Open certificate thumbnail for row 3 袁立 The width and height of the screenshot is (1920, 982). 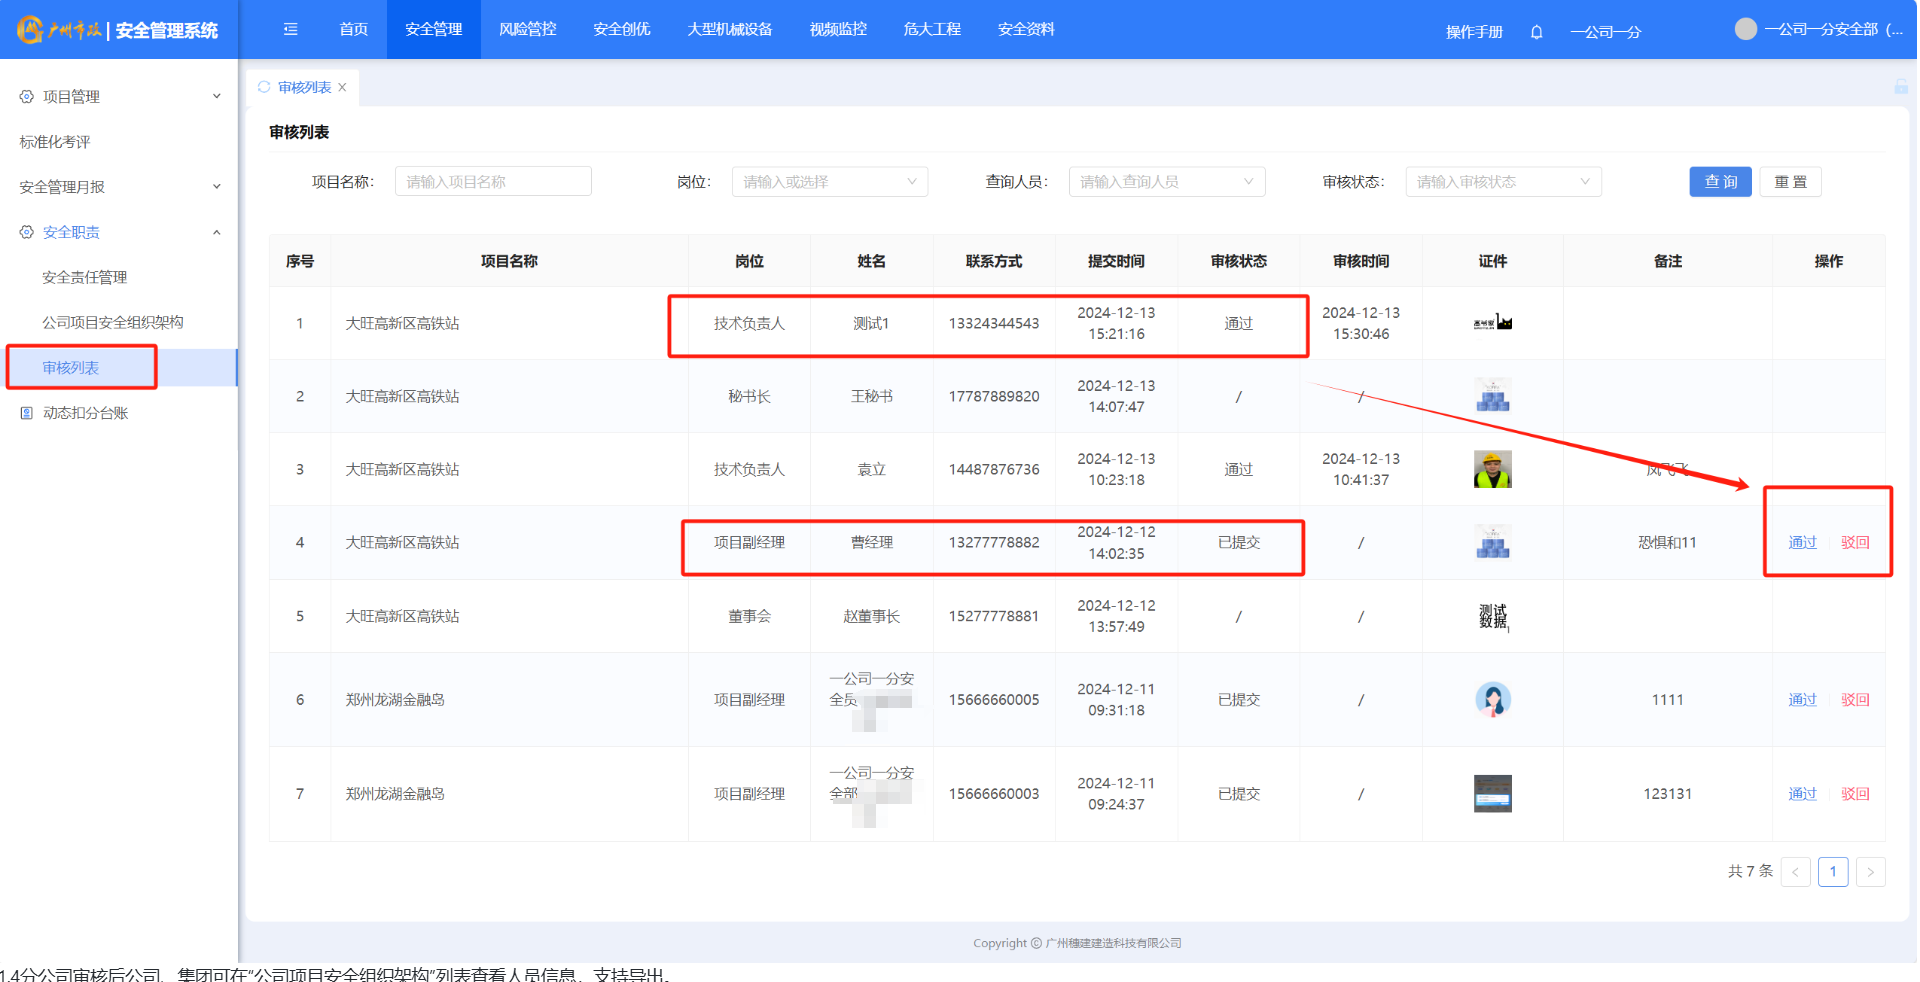point(1492,469)
